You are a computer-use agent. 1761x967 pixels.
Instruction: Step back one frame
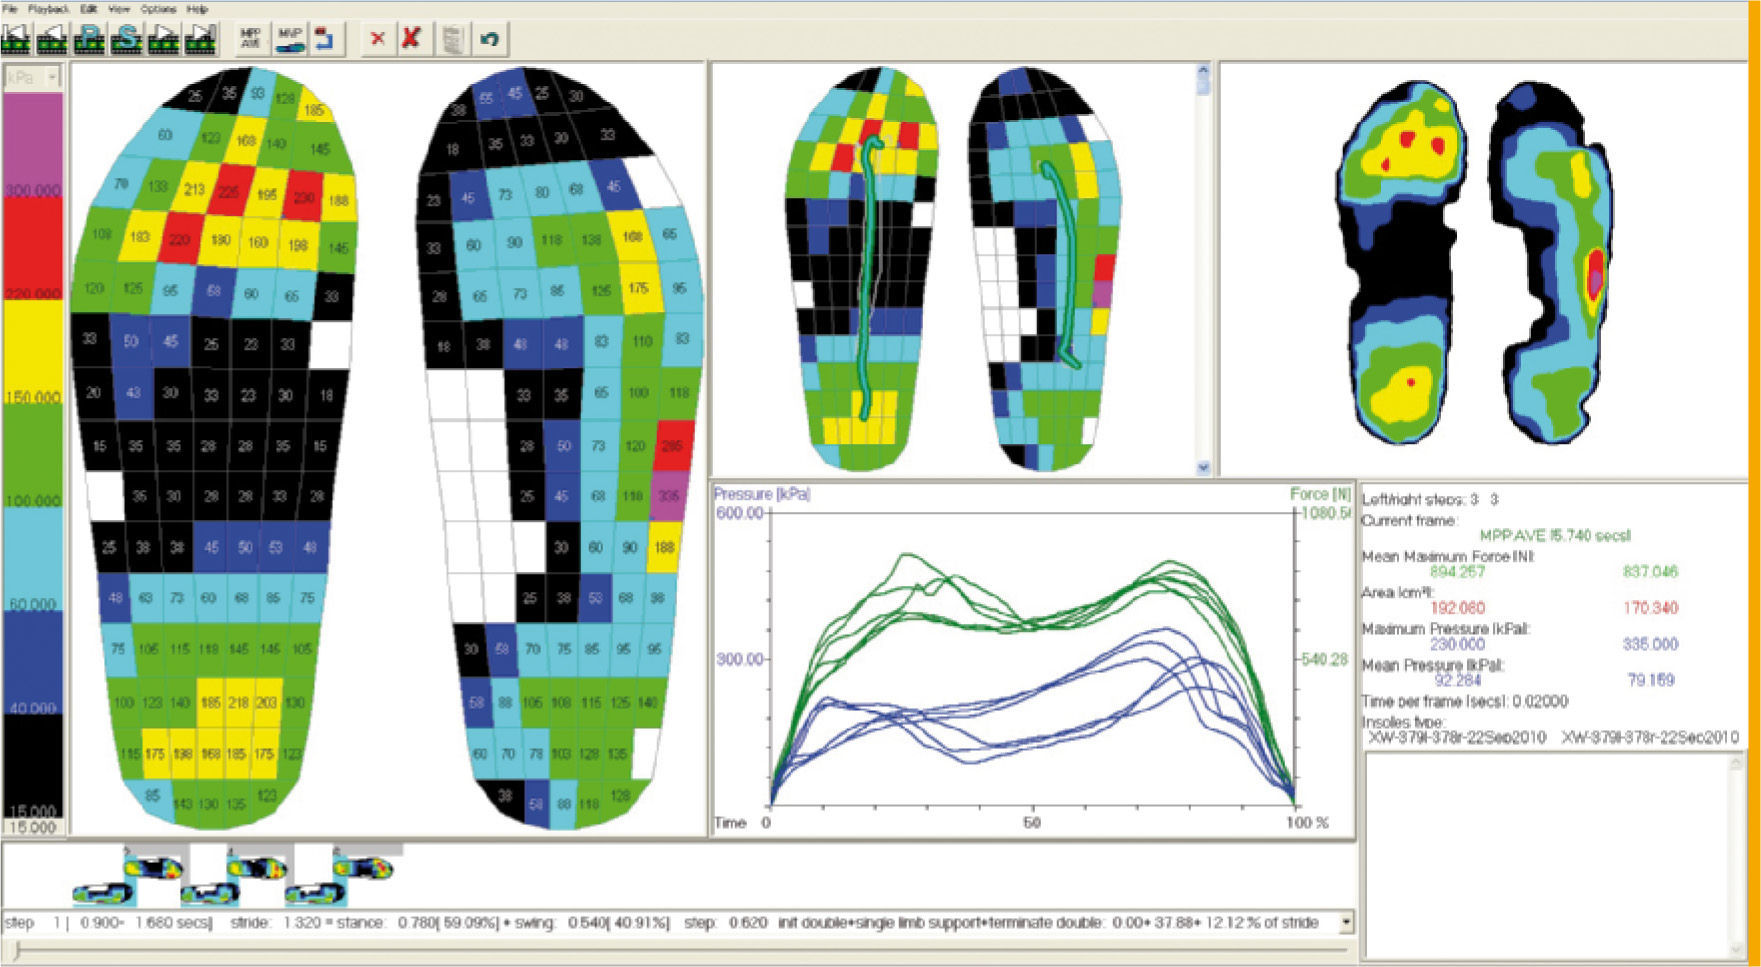click(52, 39)
